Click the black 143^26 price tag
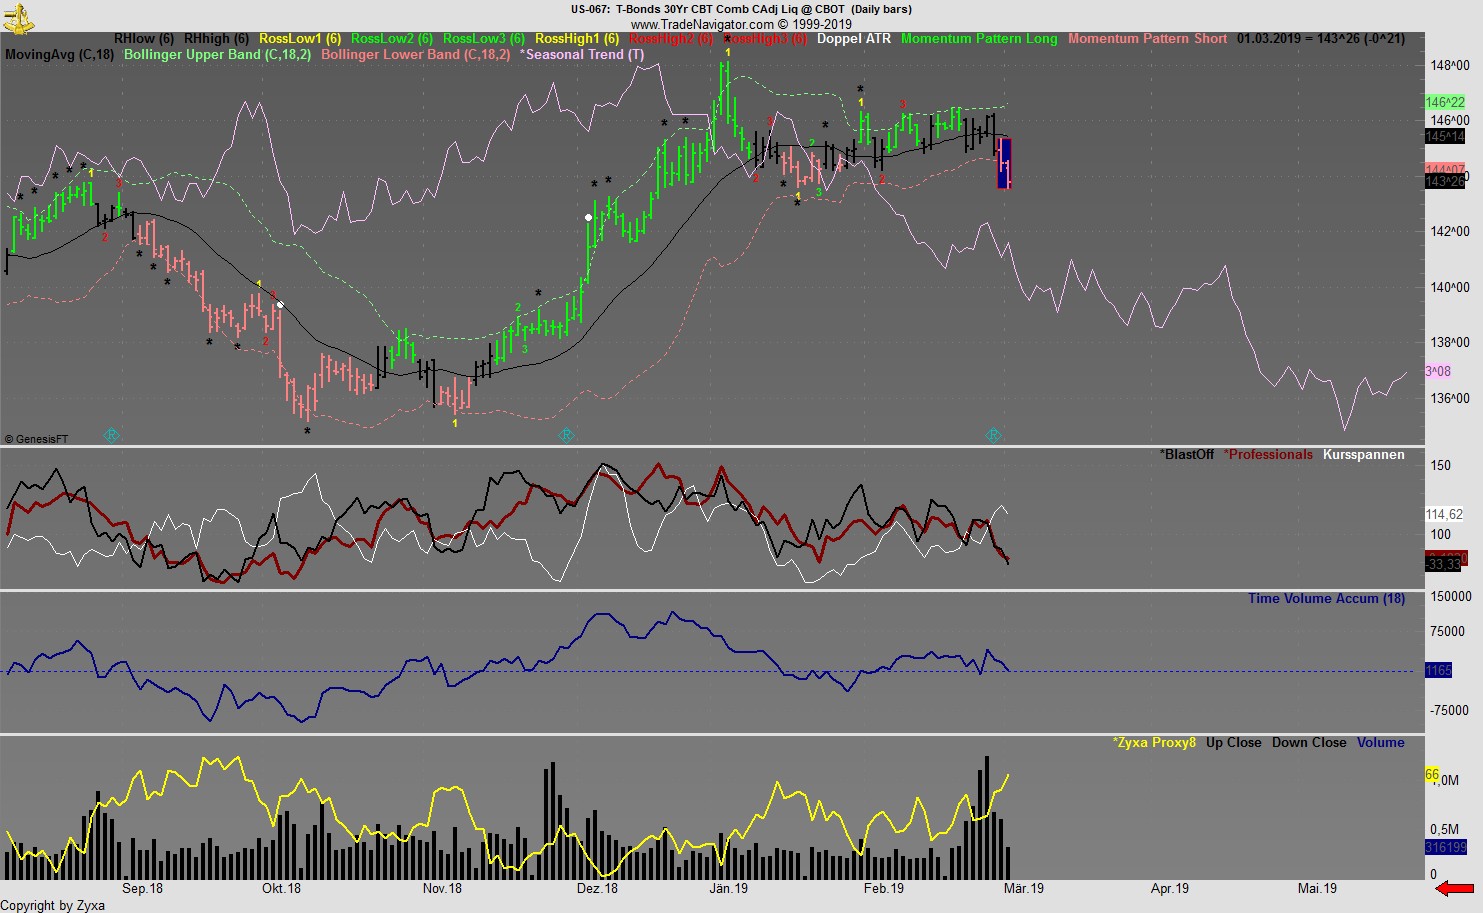This screenshot has width=1483, height=913. click(1445, 182)
